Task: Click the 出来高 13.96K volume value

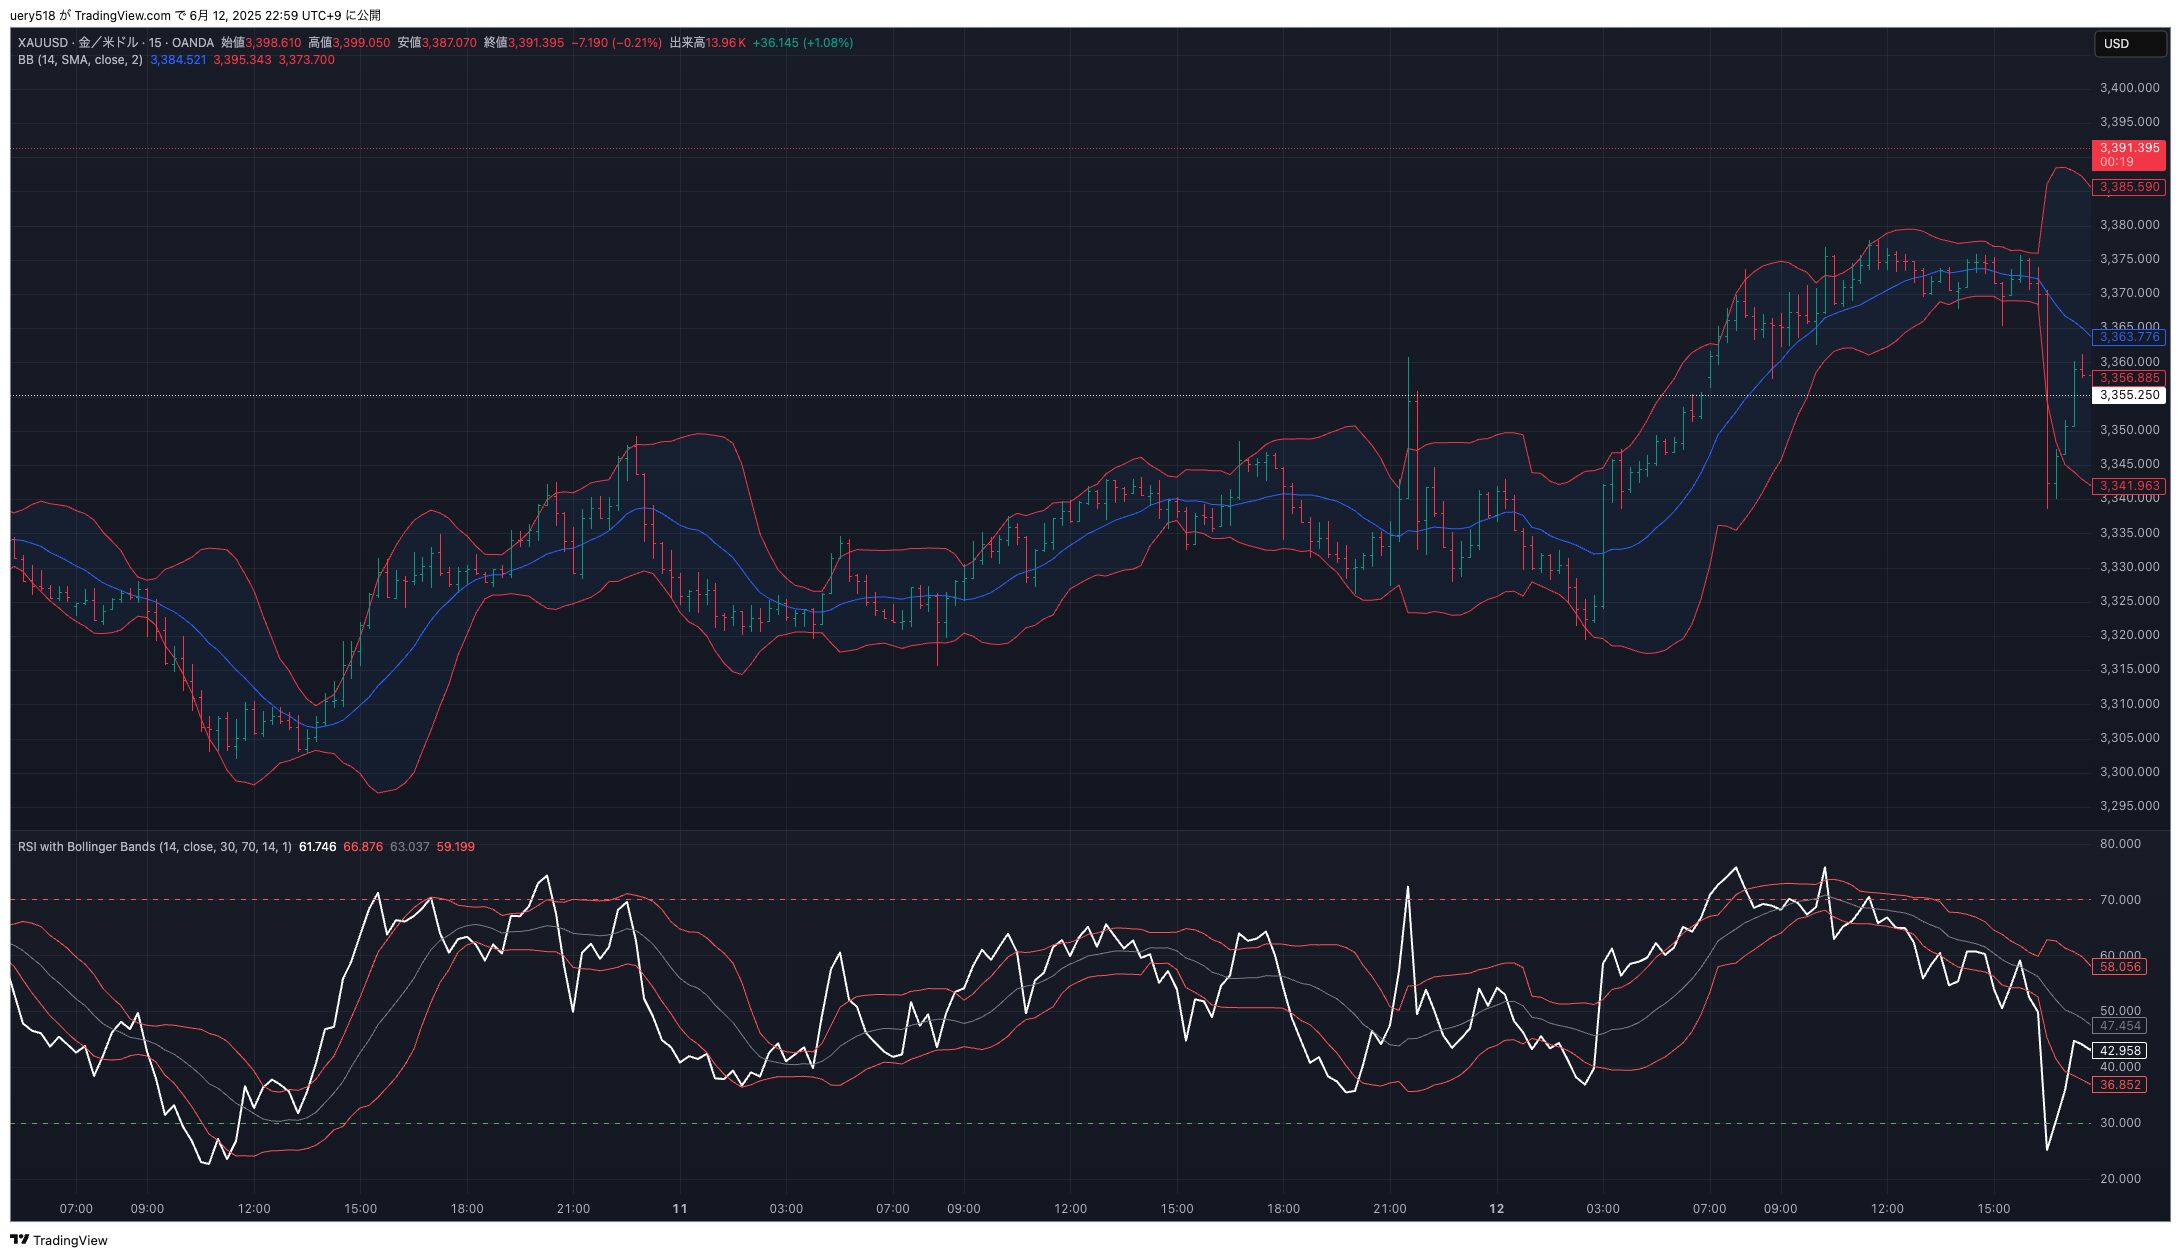Action: click(x=725, y=43)
